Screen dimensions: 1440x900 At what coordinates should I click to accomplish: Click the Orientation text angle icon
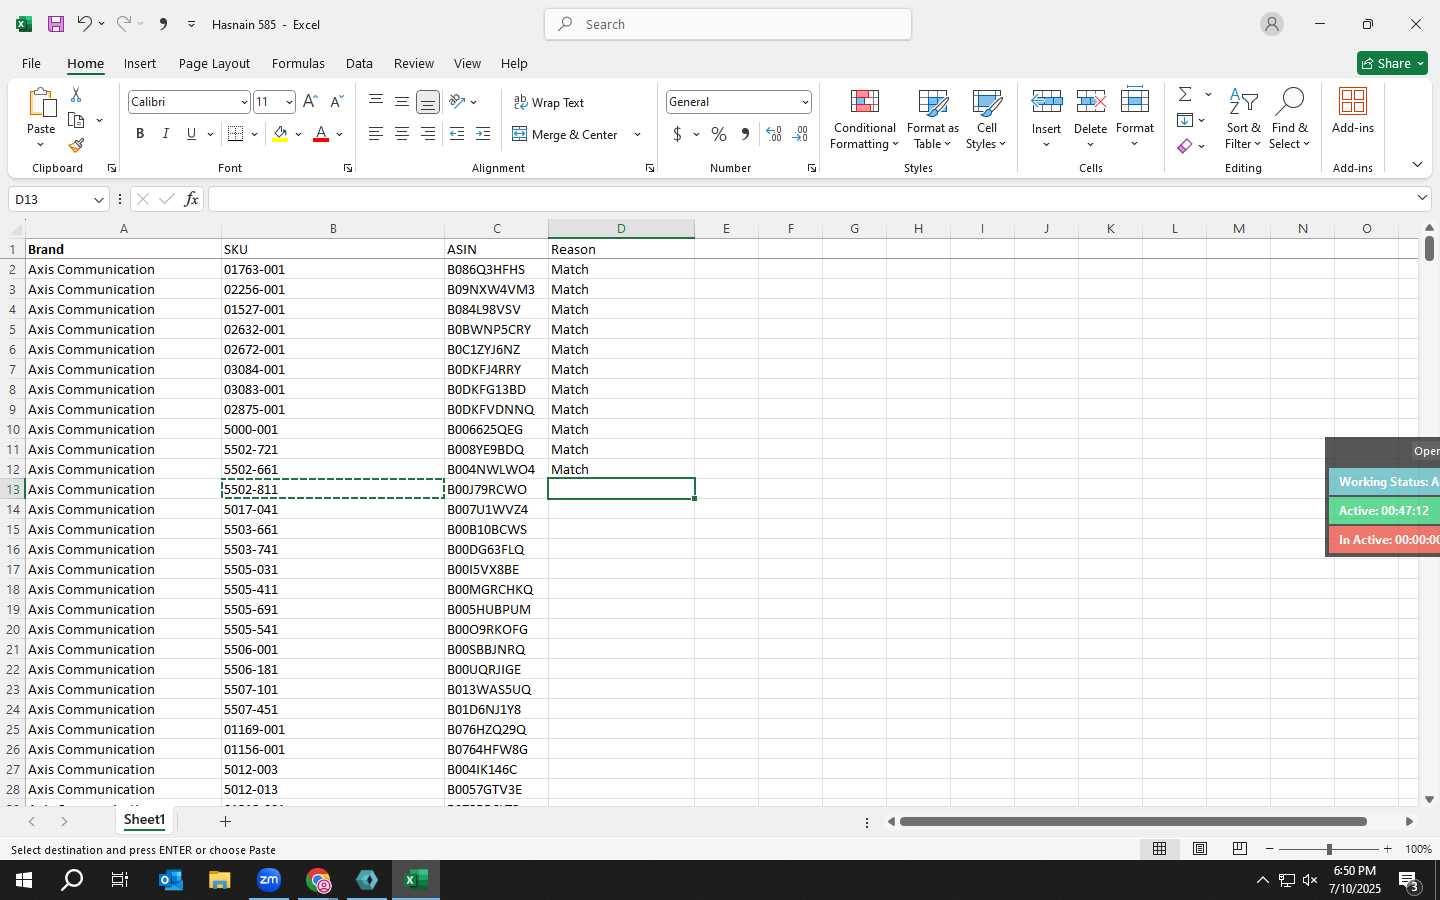[x=457, y=102]
